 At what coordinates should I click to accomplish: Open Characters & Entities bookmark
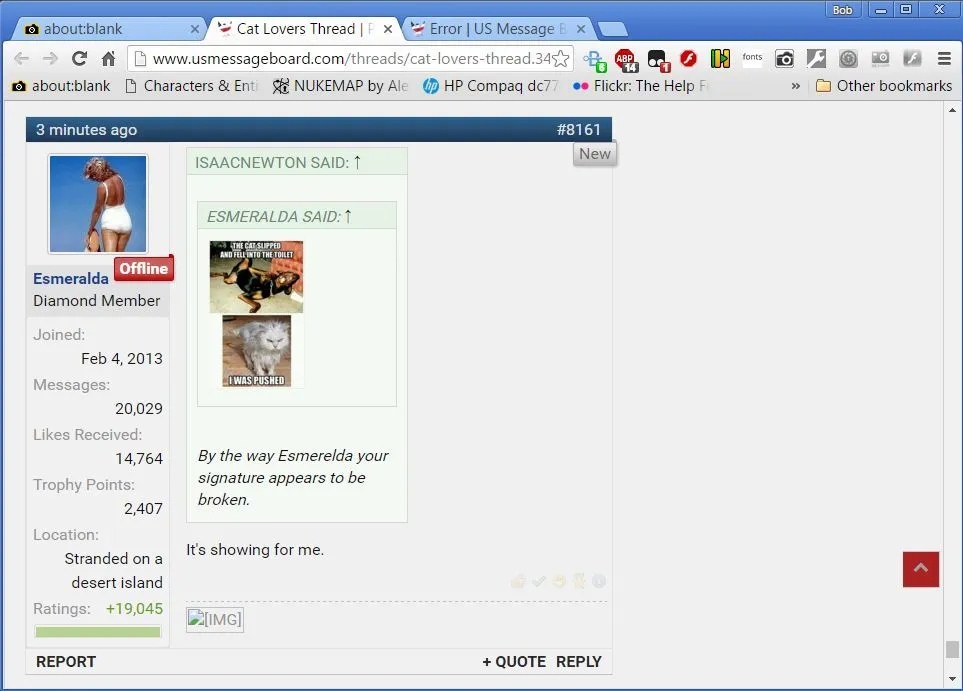192,86
